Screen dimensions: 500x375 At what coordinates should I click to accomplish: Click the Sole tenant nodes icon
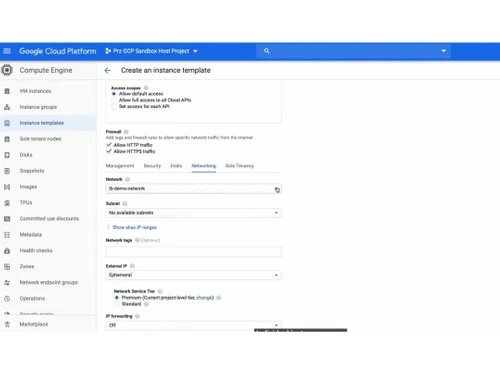7,139
